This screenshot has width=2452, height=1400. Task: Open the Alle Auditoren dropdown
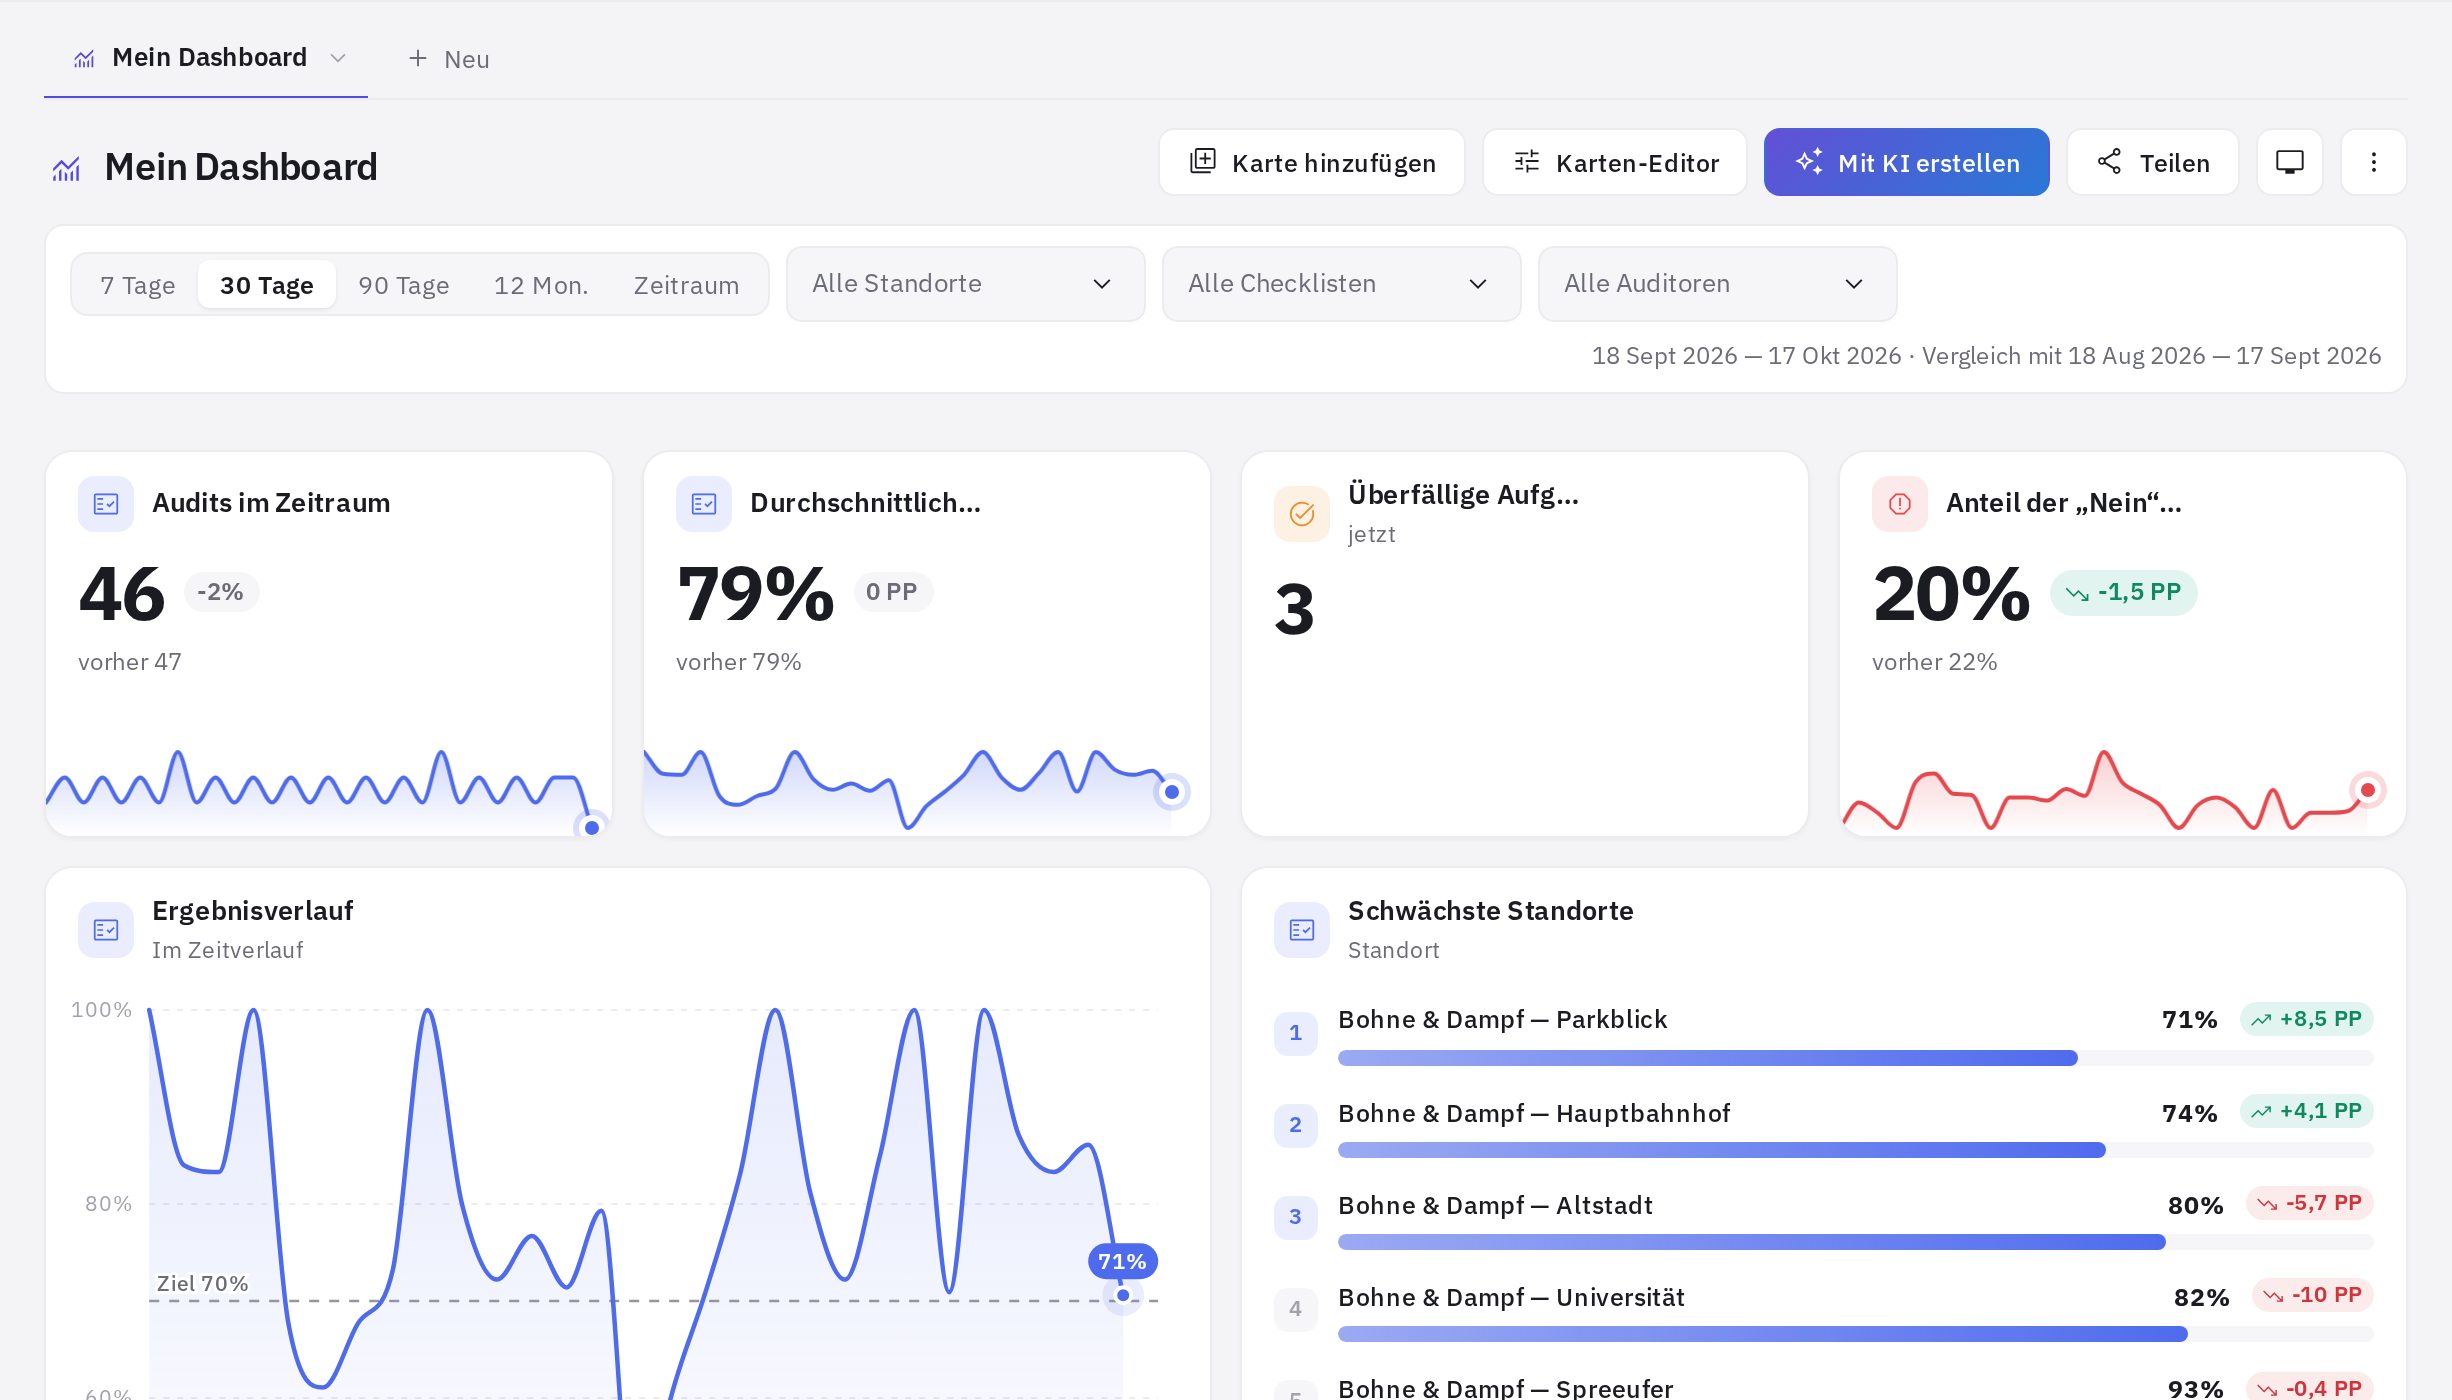point(1717,284)
